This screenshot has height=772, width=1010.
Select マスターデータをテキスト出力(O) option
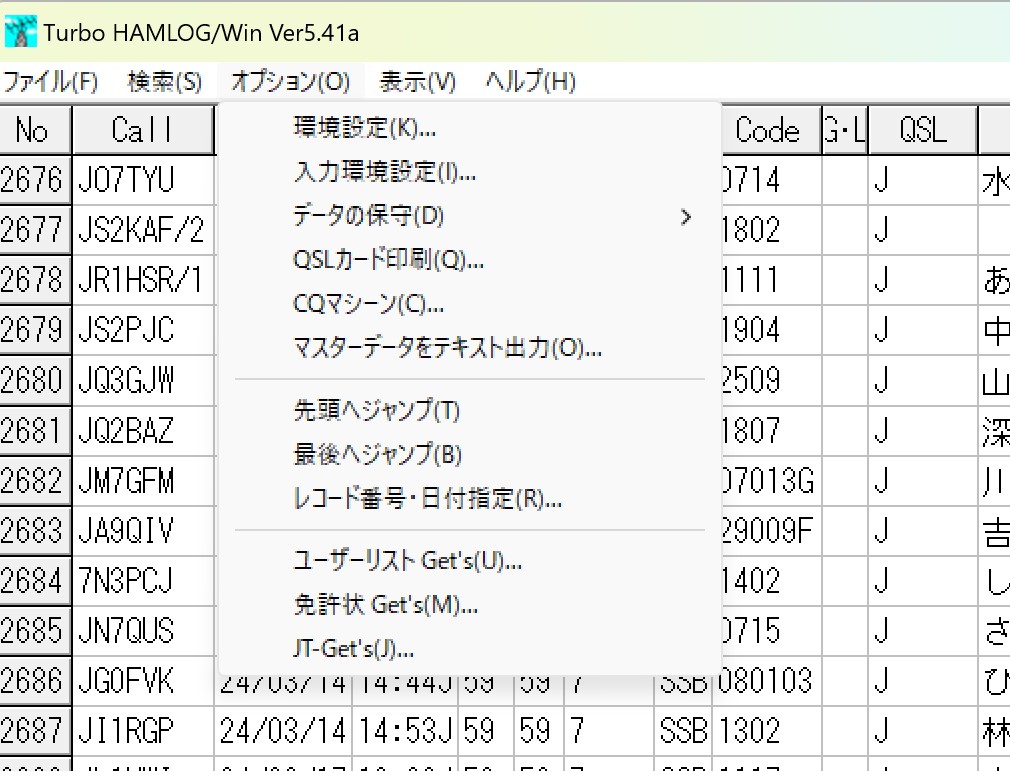447,348
